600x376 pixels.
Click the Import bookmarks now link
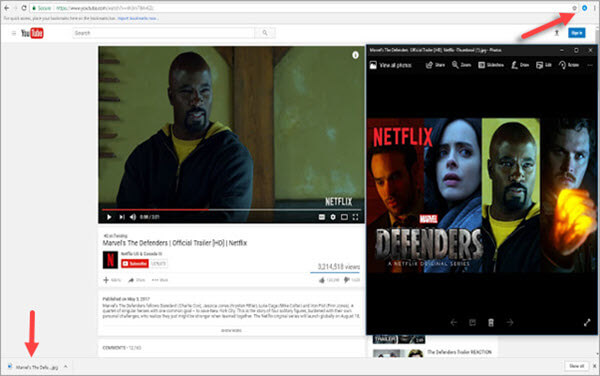(x=137, y=18)
